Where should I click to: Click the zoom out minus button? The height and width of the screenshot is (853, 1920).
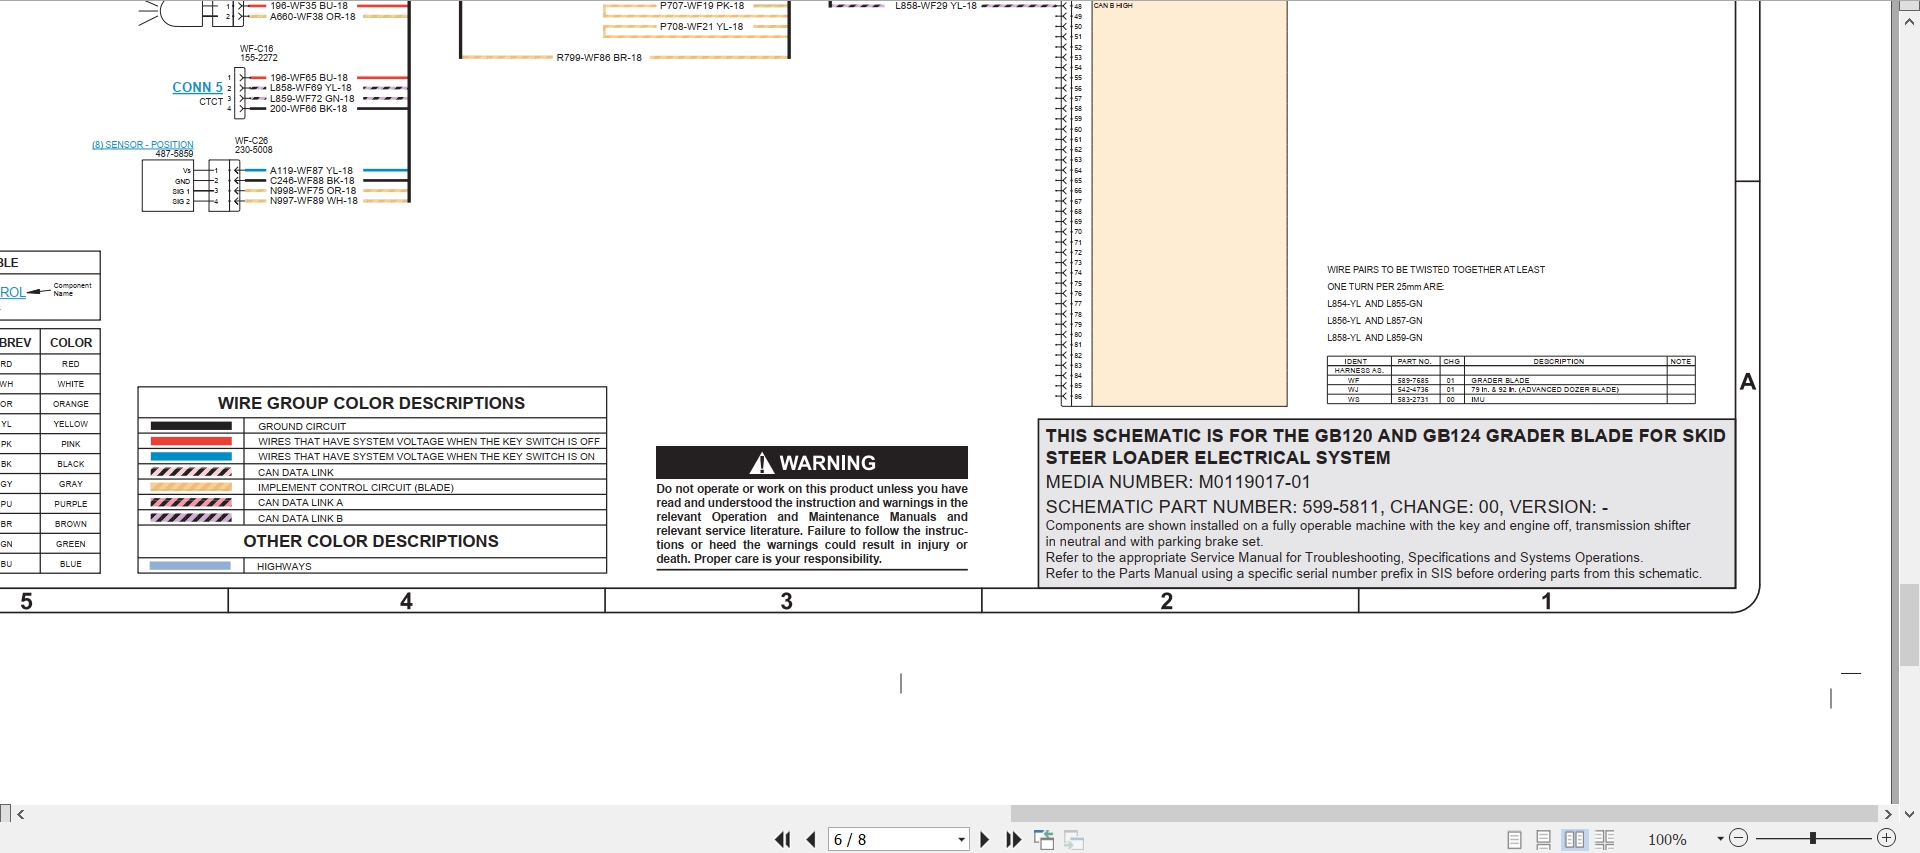pos(1738,838)
